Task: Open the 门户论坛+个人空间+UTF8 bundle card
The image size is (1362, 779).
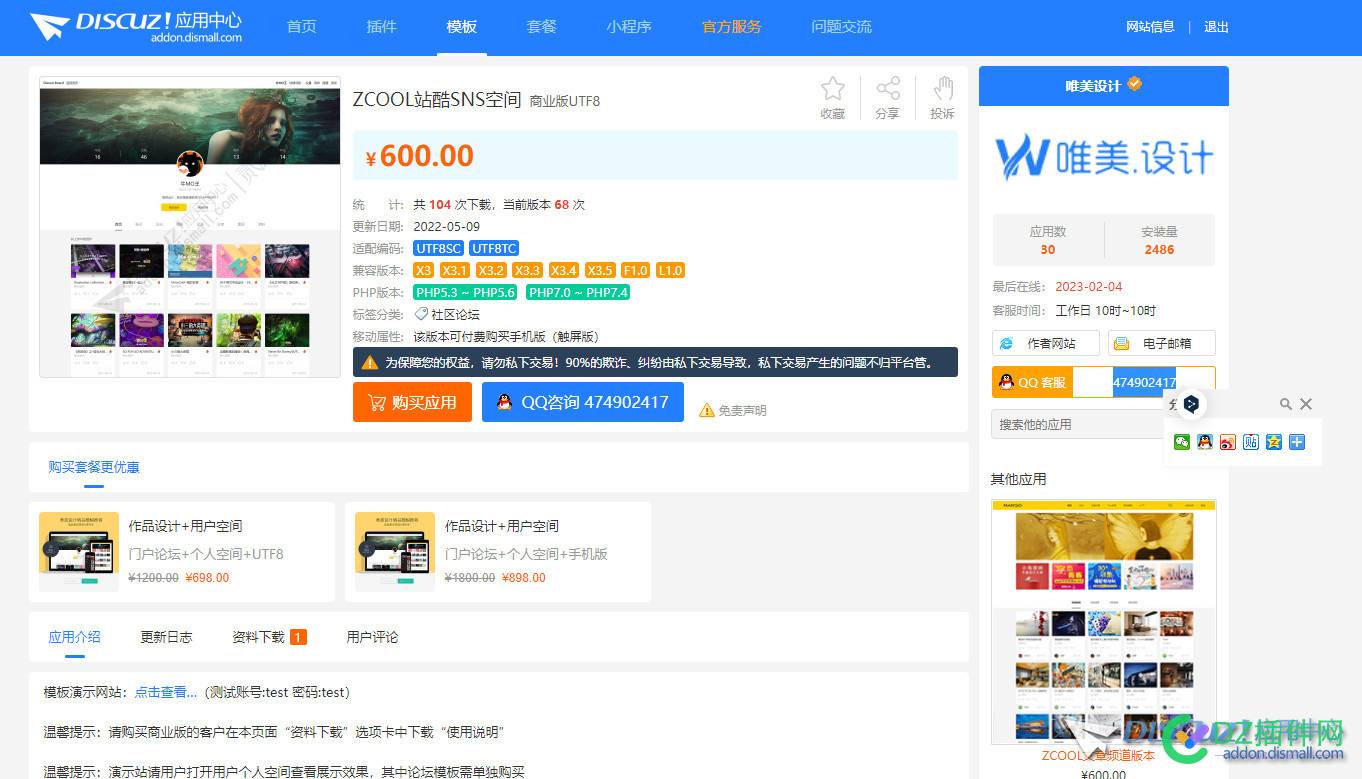Action: [x=182, y=552]
